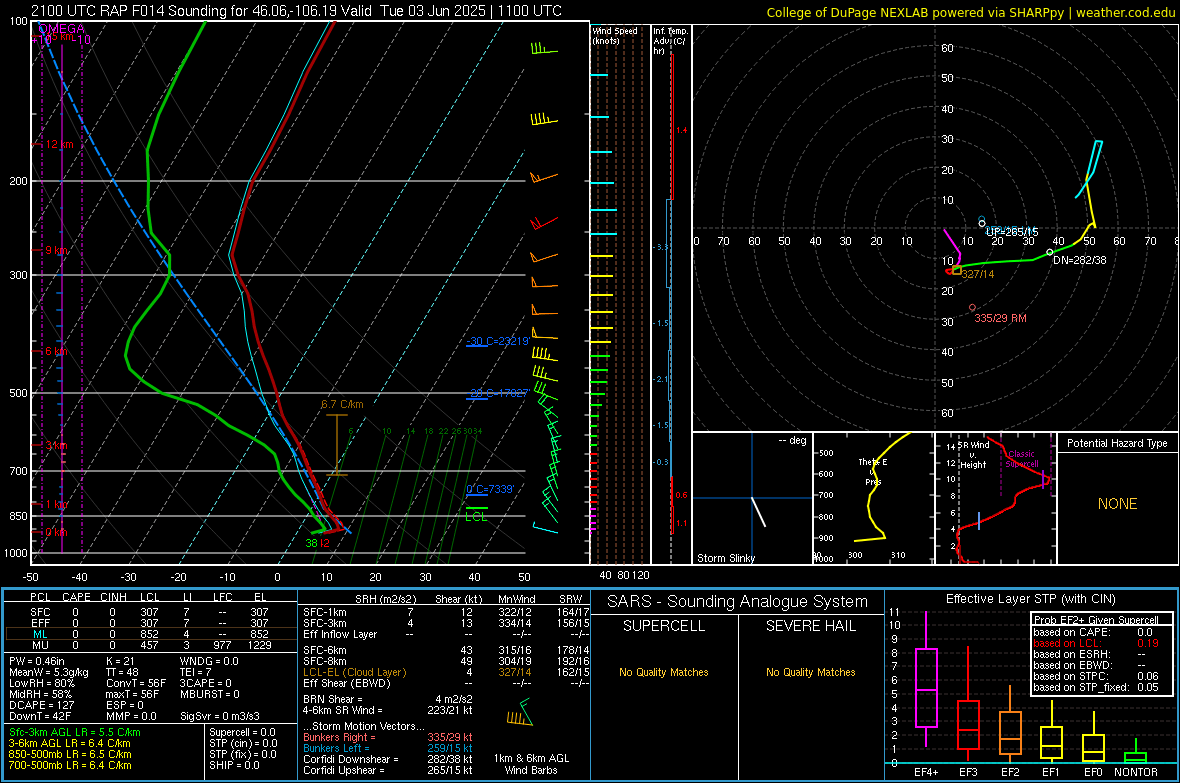1180x783 pixels.
Task: Select the highlighted ML parcel row
Action: [x=150, y=634]
